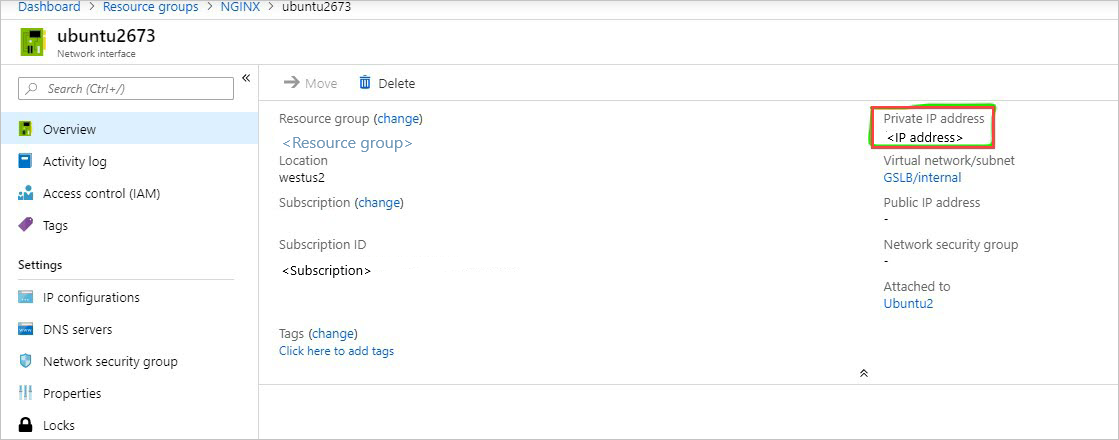Click the Overview sidebar icon

26,129
